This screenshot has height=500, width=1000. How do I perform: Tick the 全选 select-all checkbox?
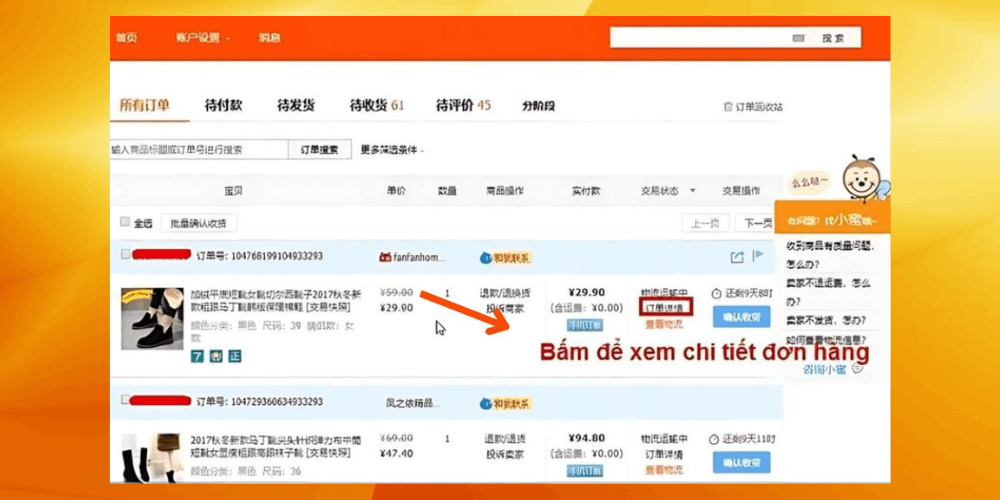tap(125, 222)
